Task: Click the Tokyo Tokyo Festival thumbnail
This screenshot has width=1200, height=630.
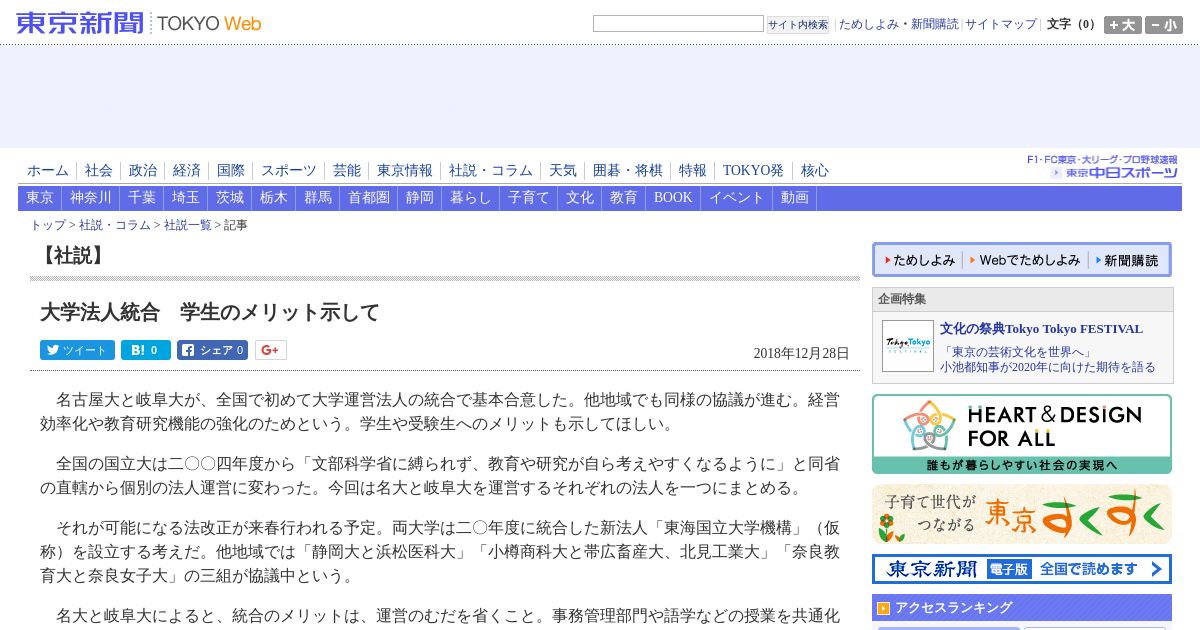Action: pos(908,346)
